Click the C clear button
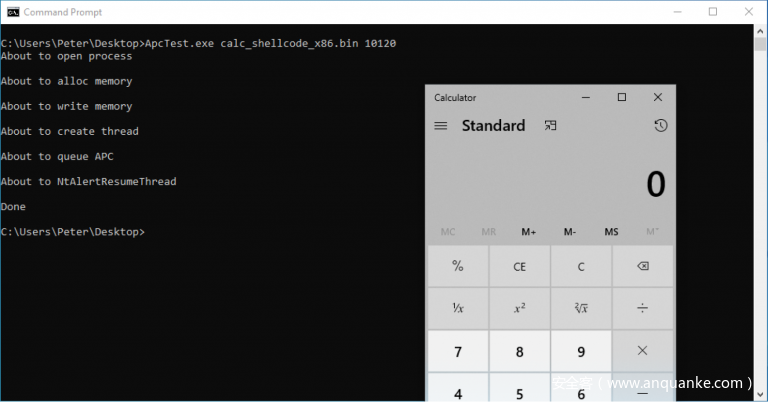 click(581, 266)
